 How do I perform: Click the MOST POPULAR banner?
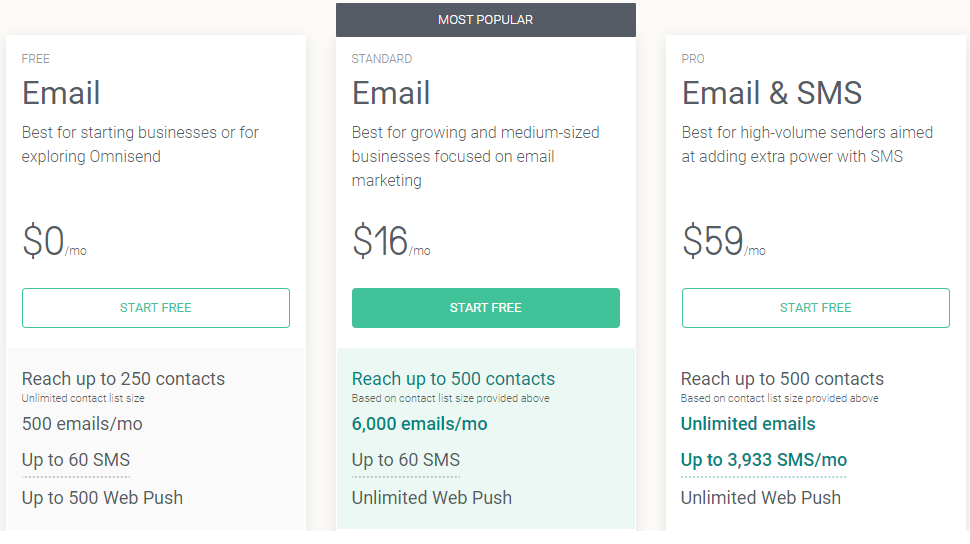(x=486, y=20)
